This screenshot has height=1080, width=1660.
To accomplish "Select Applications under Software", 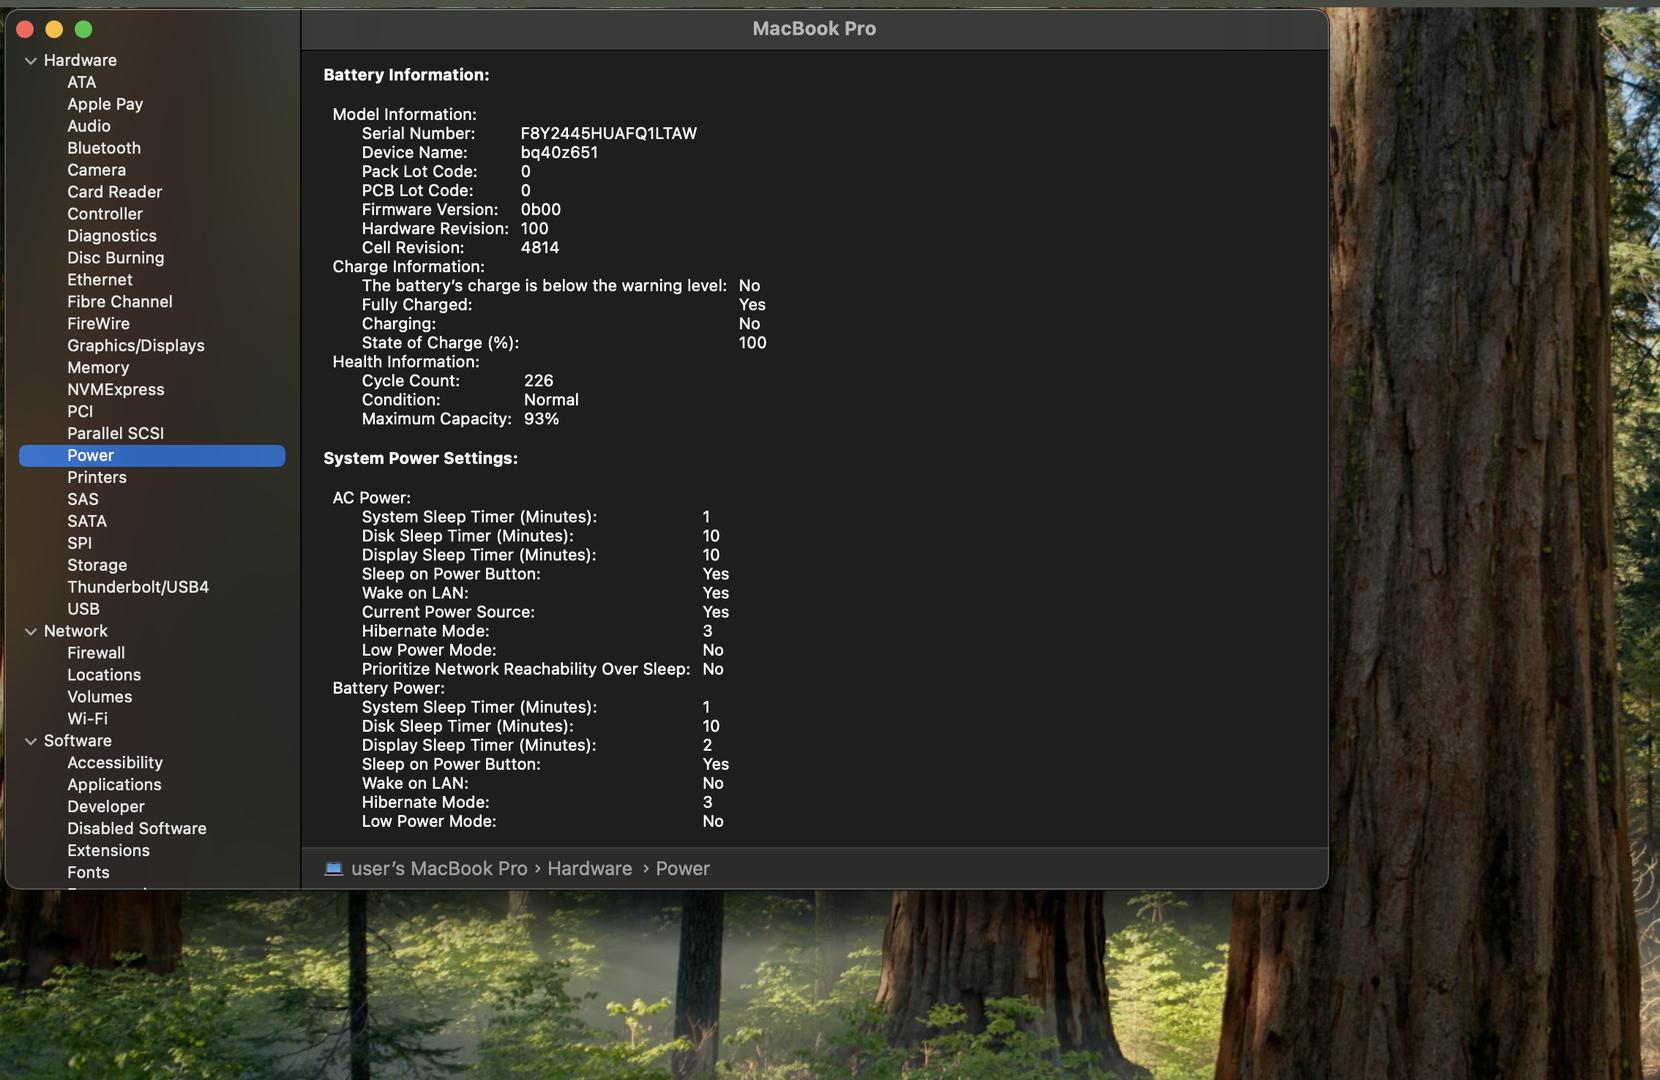I will 114,787.
